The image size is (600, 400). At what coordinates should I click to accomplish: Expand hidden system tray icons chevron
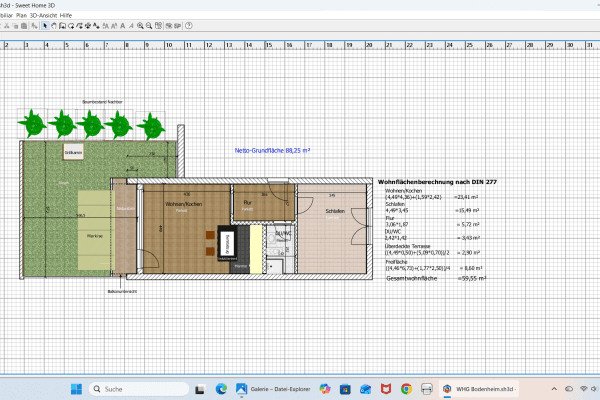pyautogui.click(x=554, y=389)
